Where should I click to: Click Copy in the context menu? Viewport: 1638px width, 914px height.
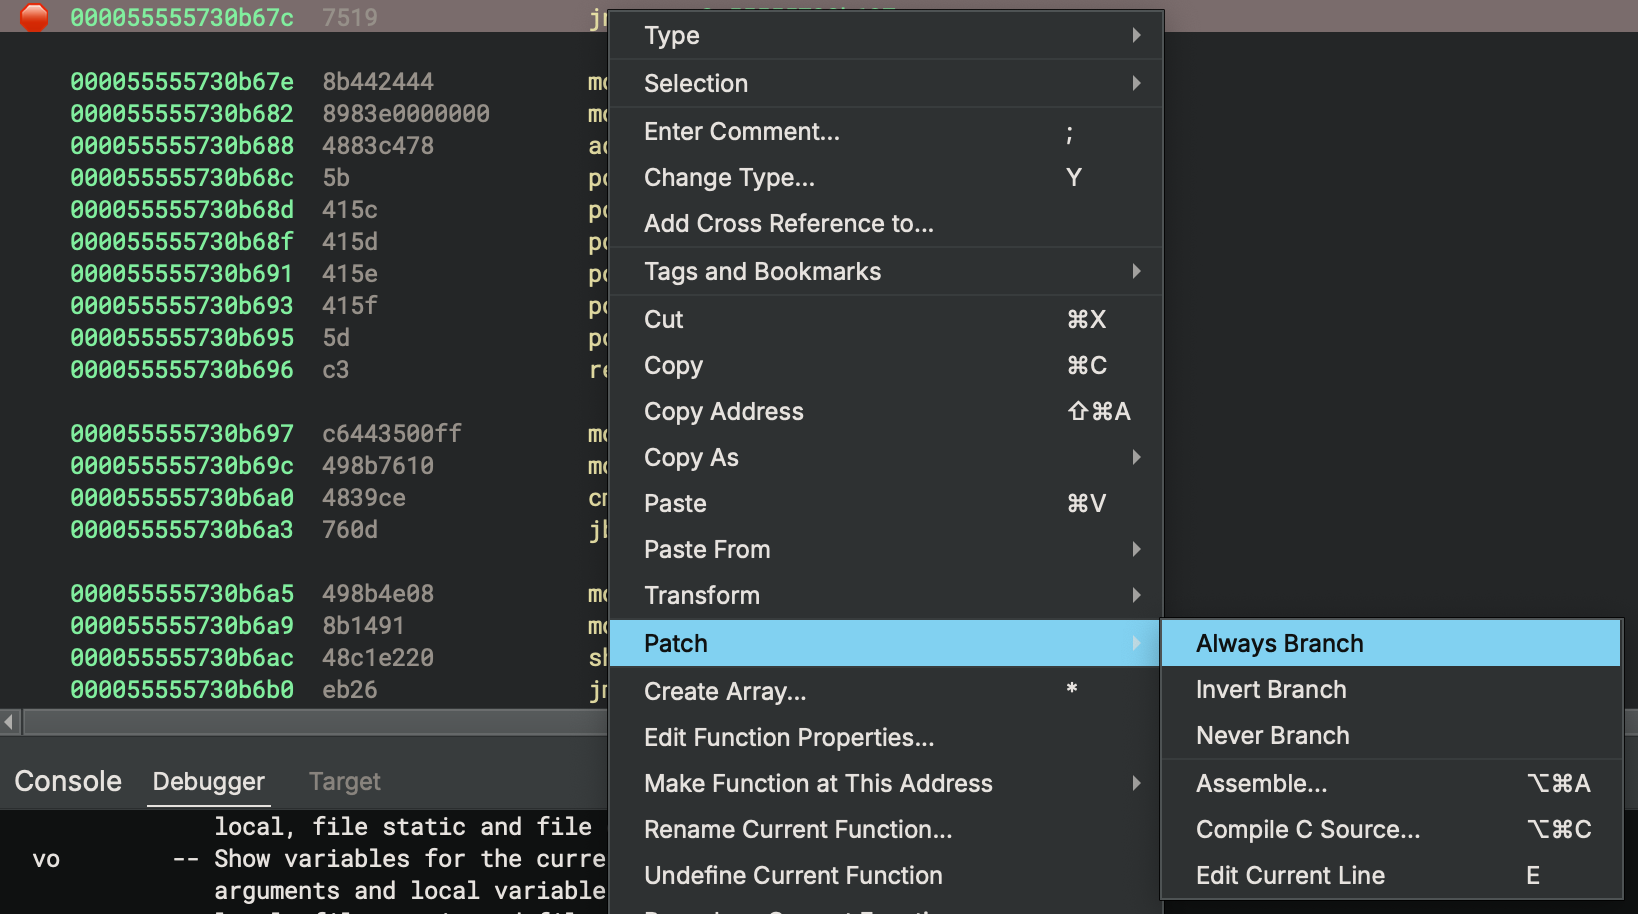point(886,366)
